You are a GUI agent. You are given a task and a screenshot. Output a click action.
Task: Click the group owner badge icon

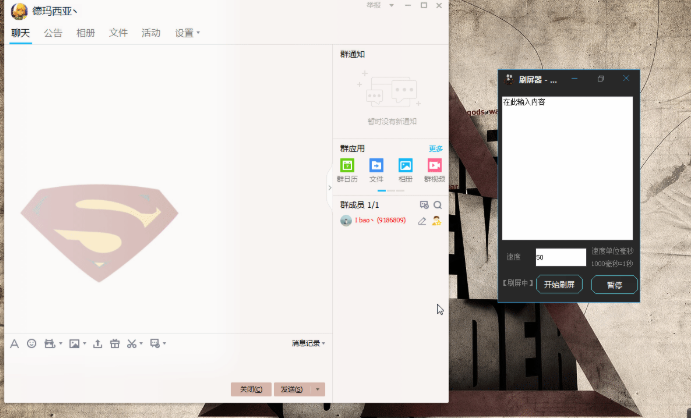tap(437, 221)
